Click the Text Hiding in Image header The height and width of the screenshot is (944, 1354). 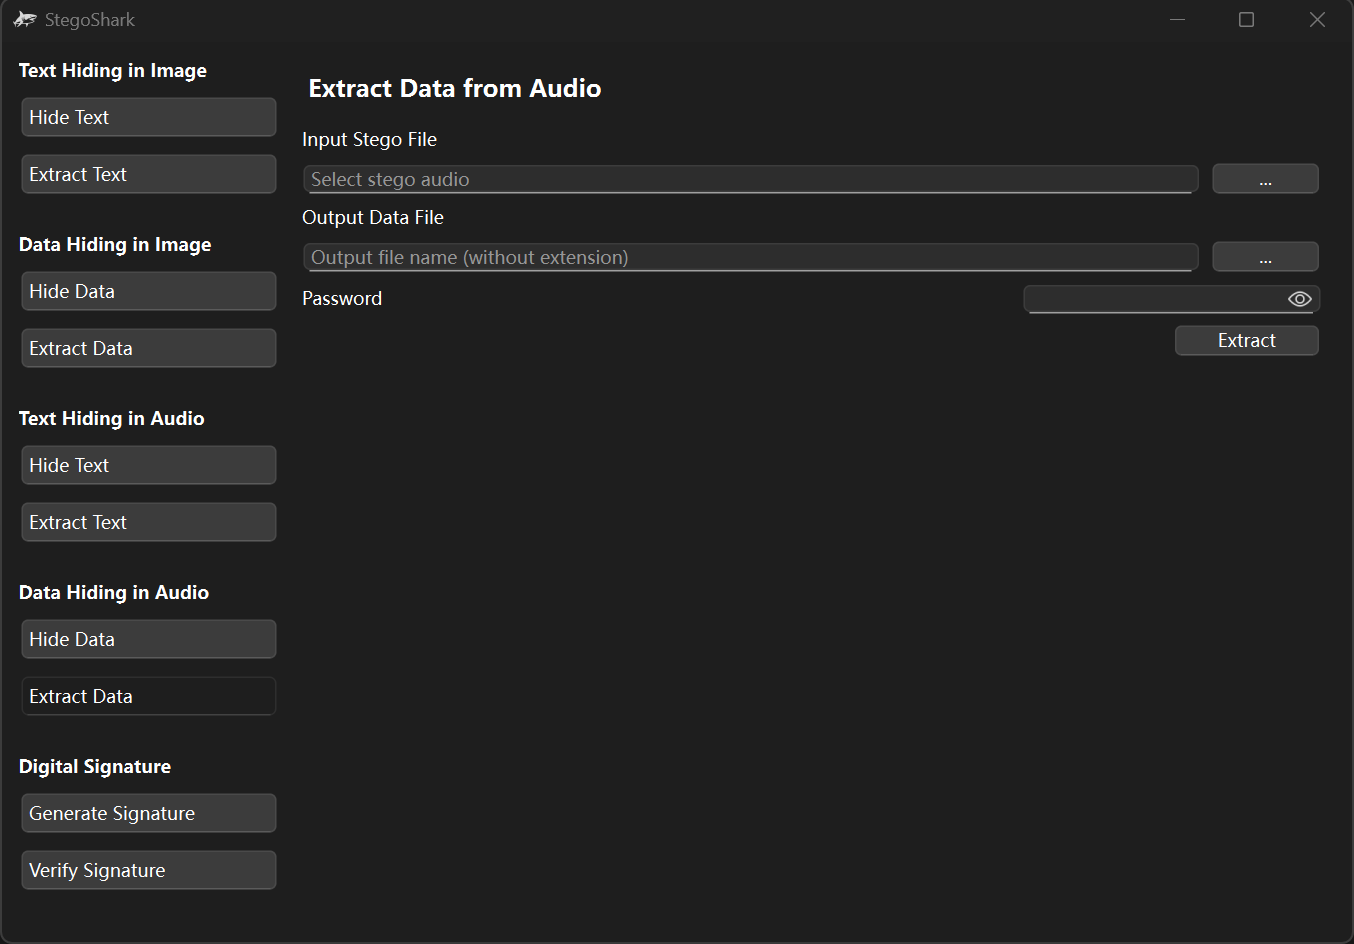click(113, 70)
